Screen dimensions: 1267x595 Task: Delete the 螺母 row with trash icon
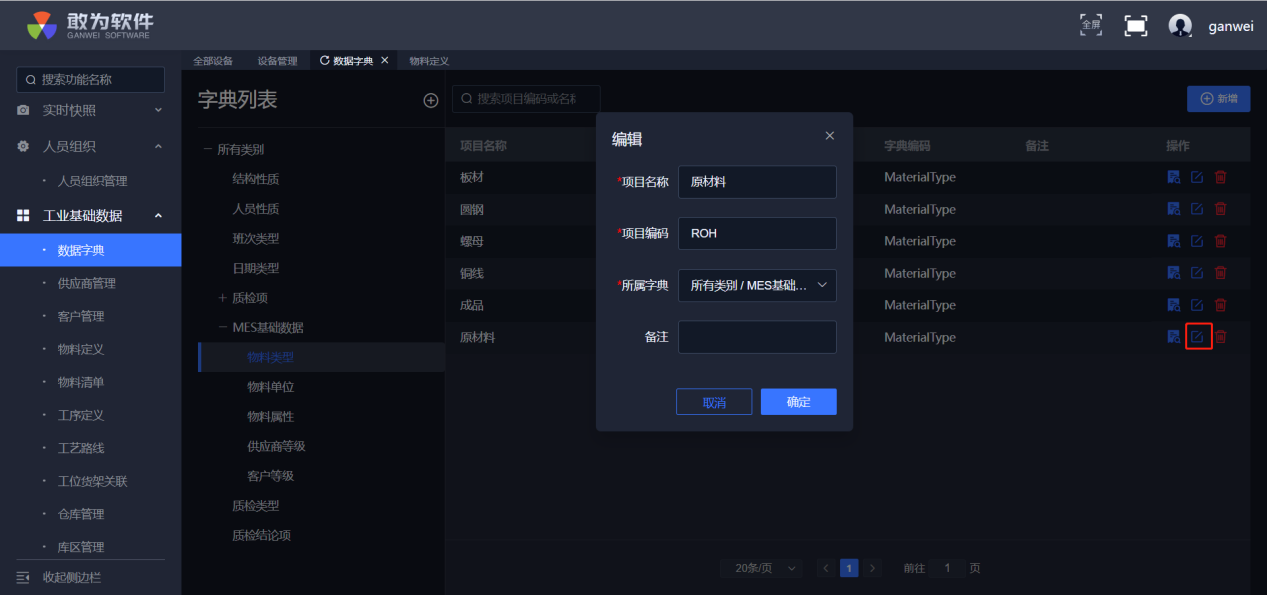pyautogui.click(x=1220, y=241)
